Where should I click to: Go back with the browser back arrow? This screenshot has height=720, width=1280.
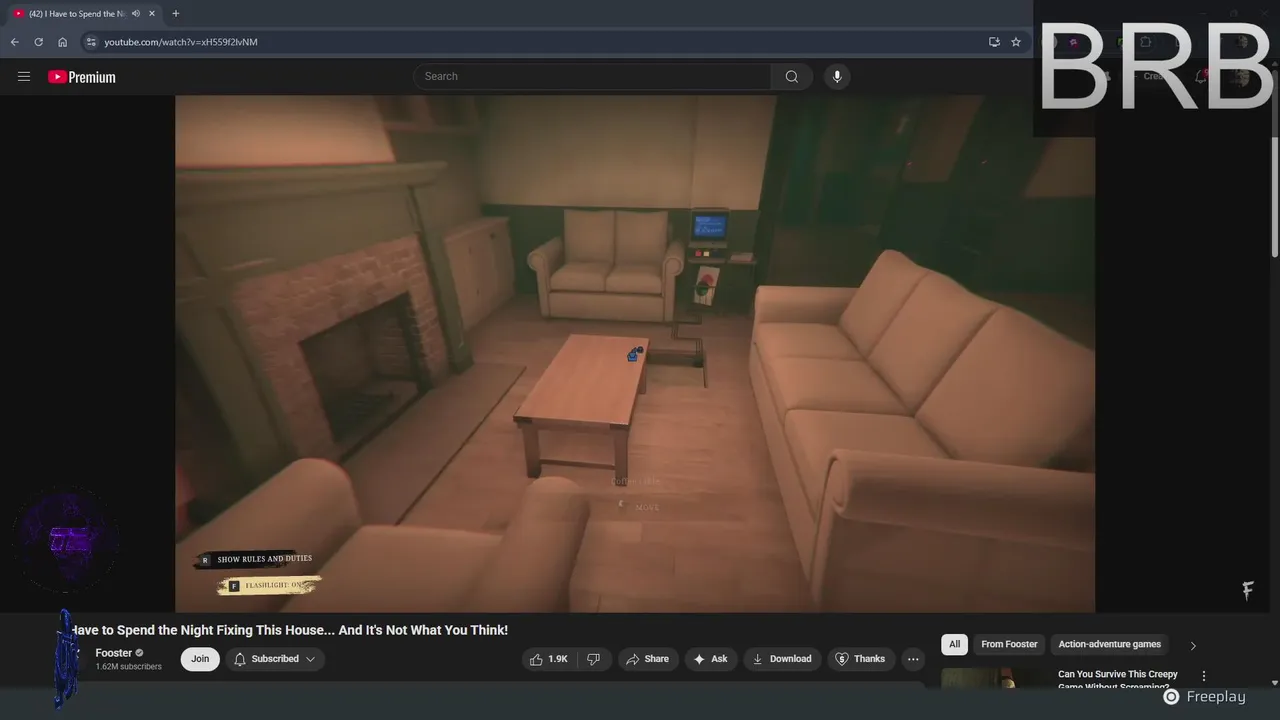14,42
